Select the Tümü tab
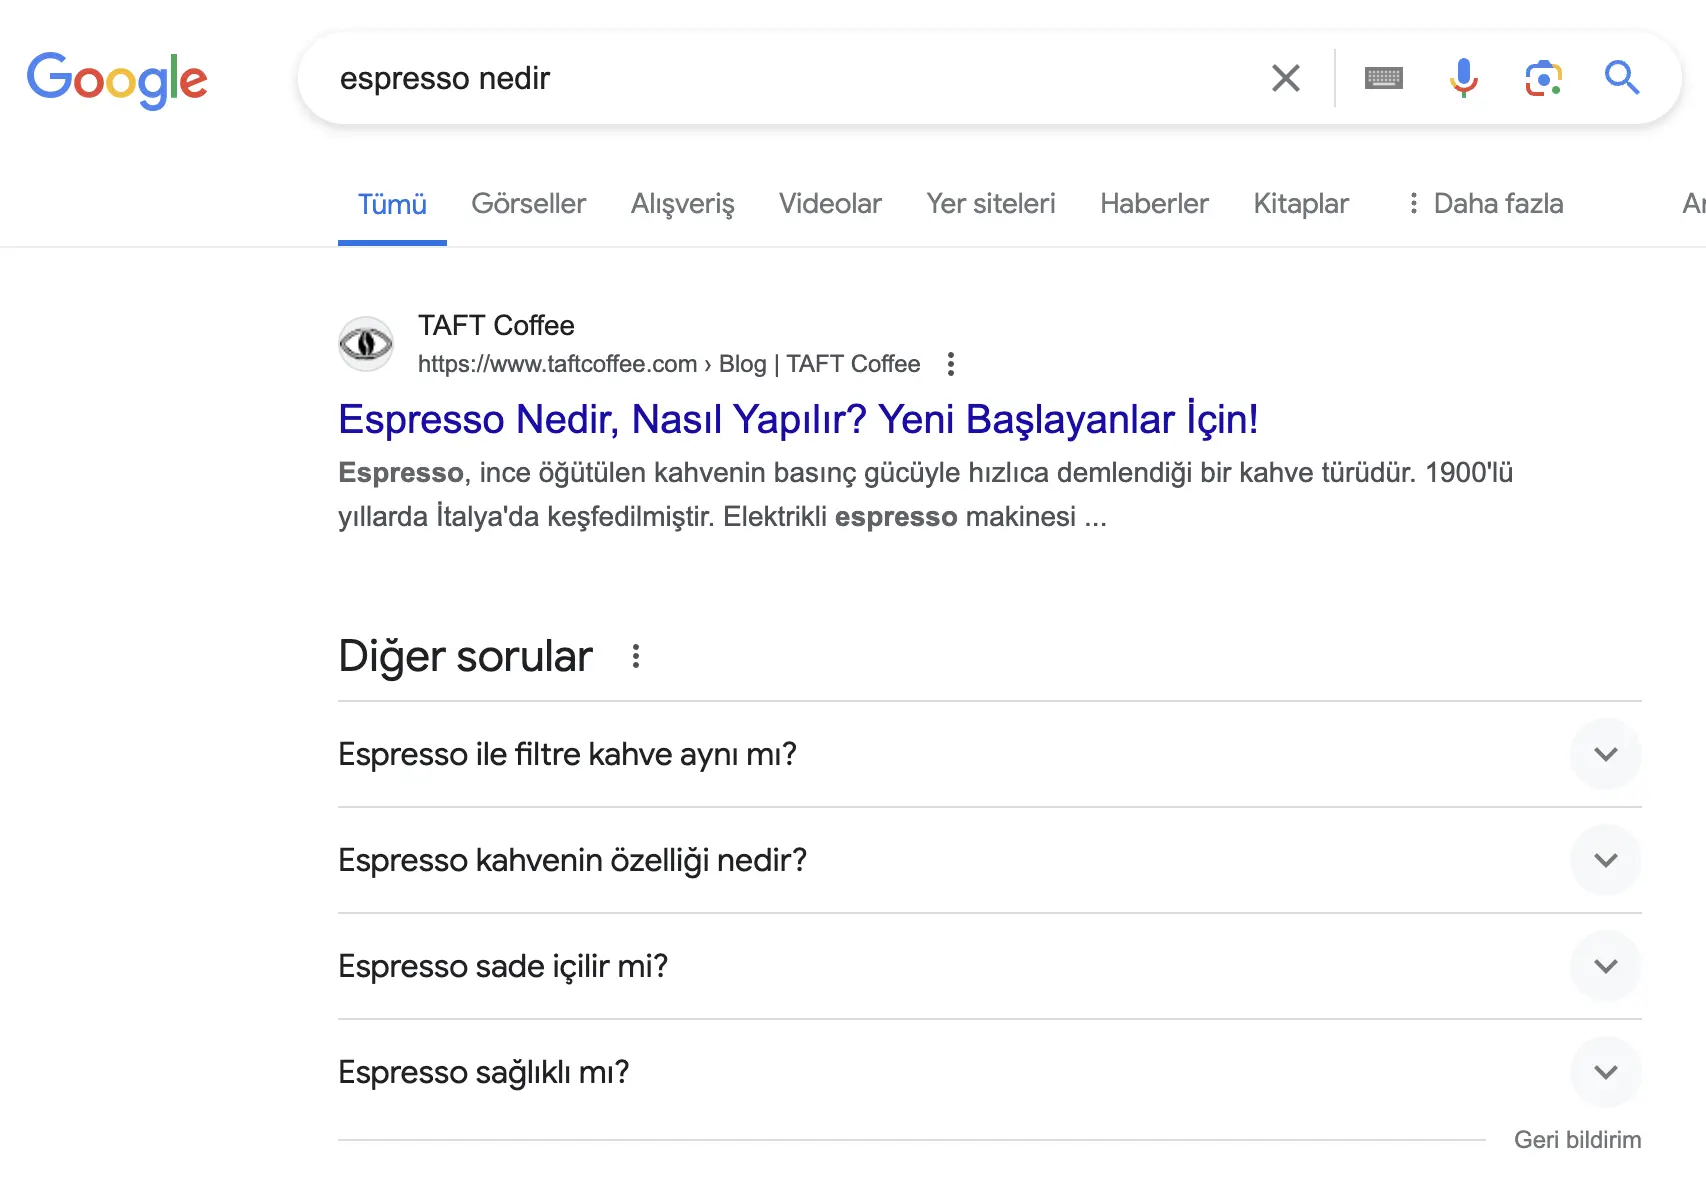Image resolution: width=1706 pixels, height=1190 pixels. coord(392,204)
